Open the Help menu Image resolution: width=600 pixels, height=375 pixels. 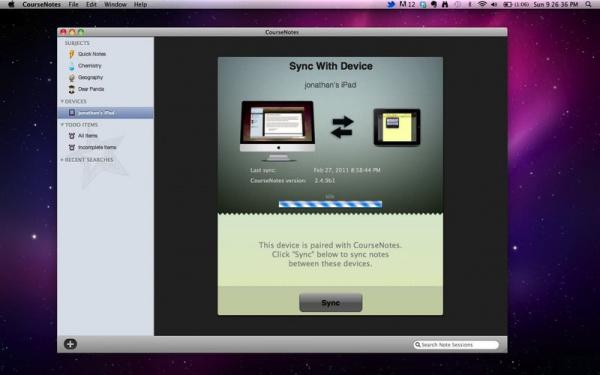[x=140, y=5]
